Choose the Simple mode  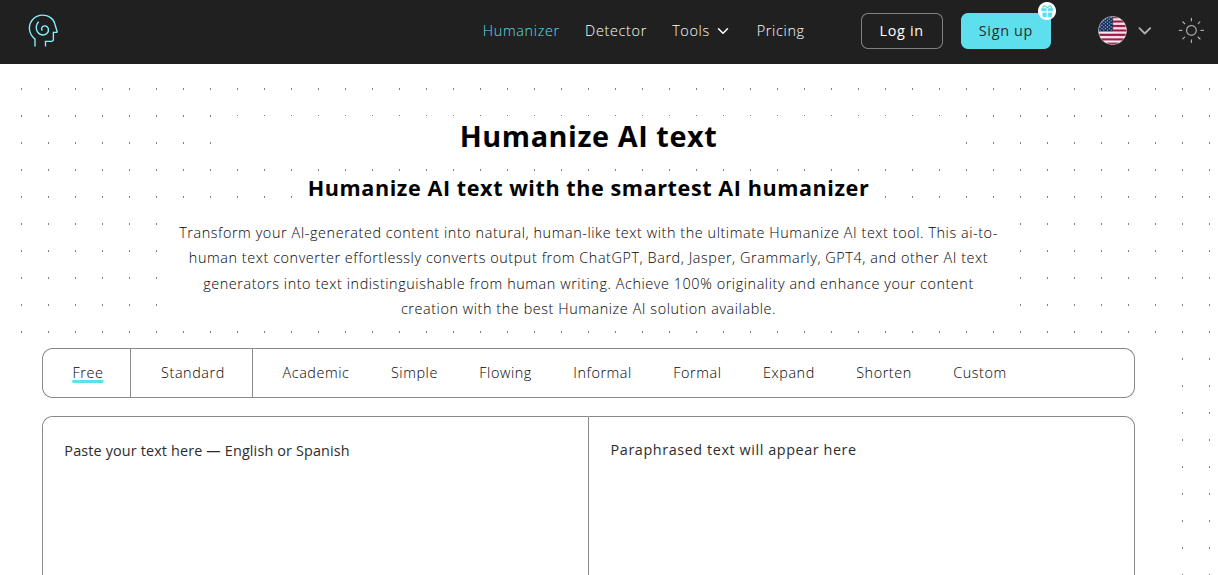coord(414,373)
